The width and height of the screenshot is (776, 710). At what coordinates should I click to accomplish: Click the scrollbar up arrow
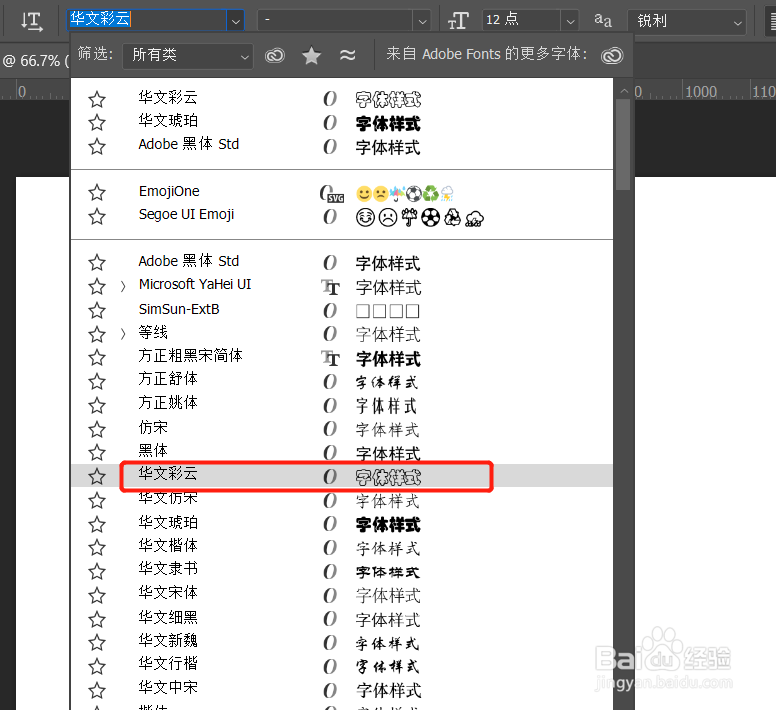(624, 91)
